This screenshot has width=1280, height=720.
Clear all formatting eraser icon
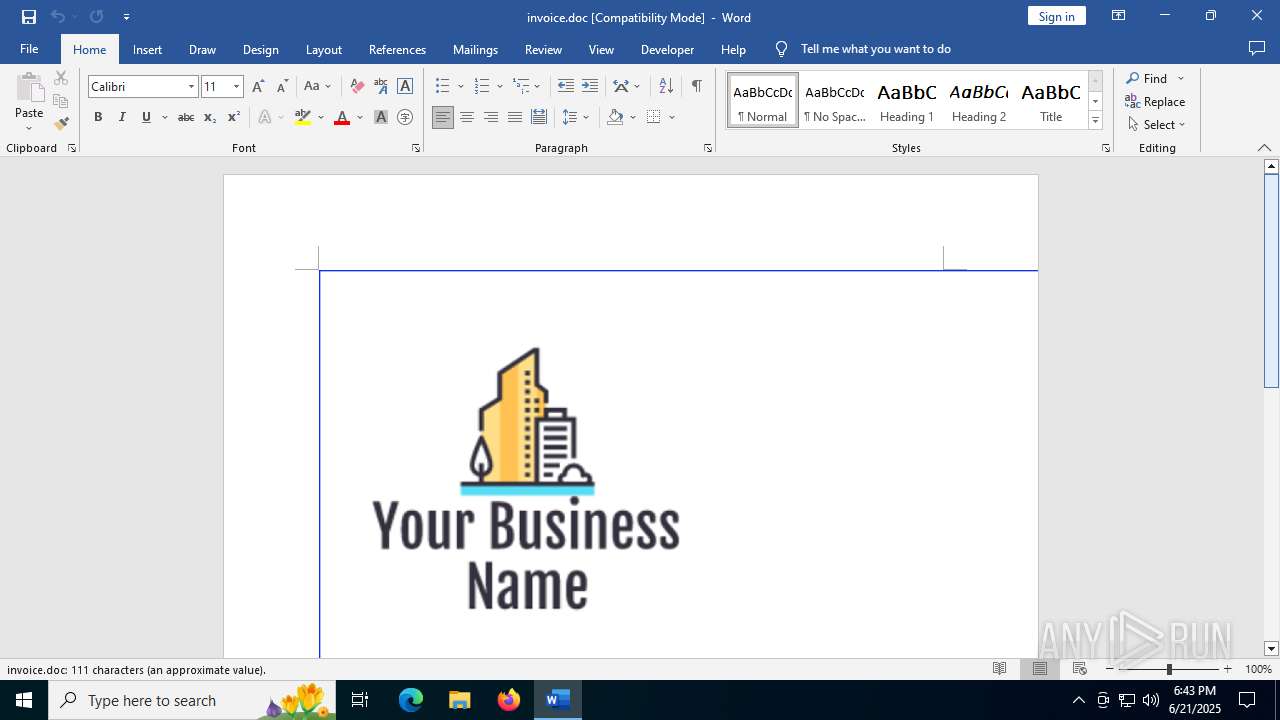[x=357, y=86]
